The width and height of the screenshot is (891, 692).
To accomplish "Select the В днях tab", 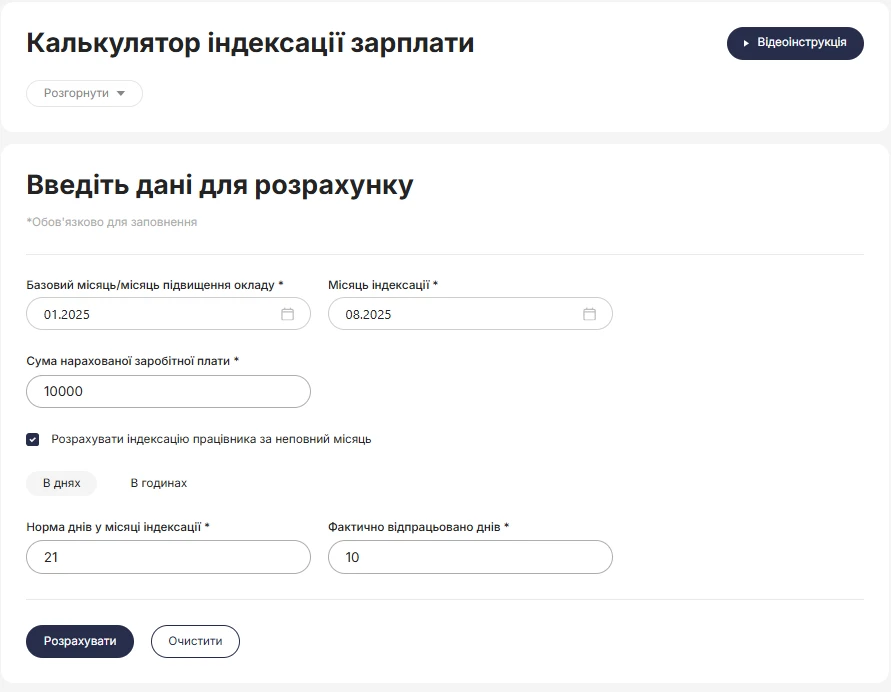I will [61, 483].
